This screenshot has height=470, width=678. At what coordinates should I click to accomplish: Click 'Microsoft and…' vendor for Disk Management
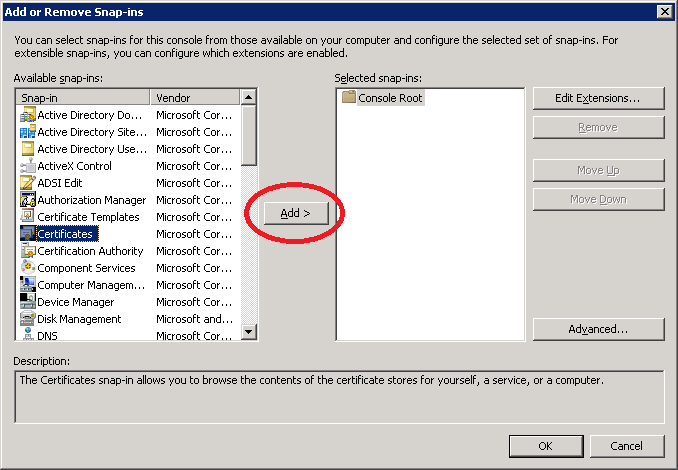(x=194, y=319)
